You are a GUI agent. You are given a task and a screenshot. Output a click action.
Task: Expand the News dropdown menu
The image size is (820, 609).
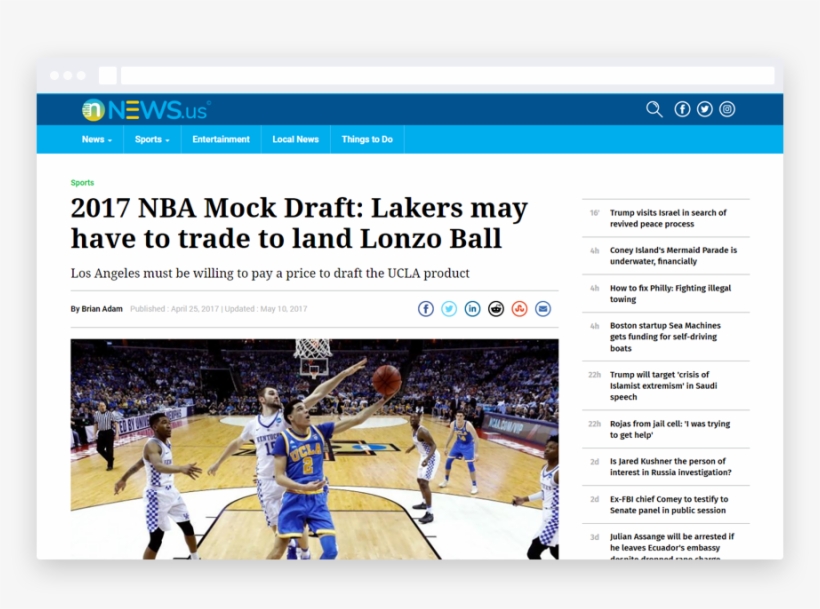tap(97, 140)
